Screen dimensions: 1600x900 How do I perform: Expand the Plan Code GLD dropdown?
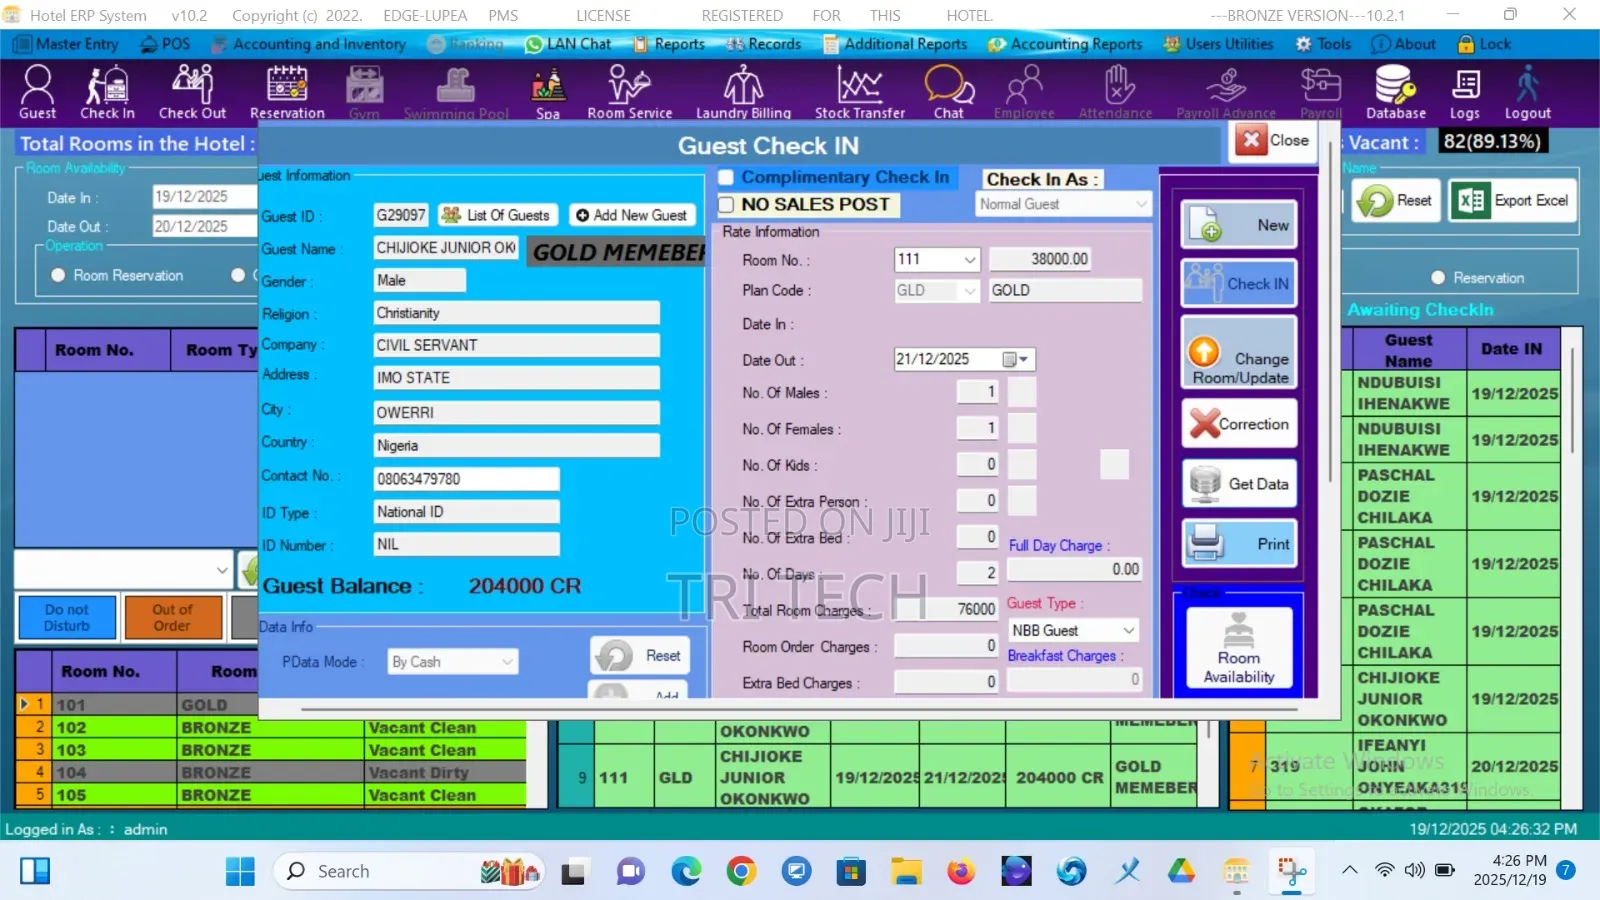[x=969, y=291]
